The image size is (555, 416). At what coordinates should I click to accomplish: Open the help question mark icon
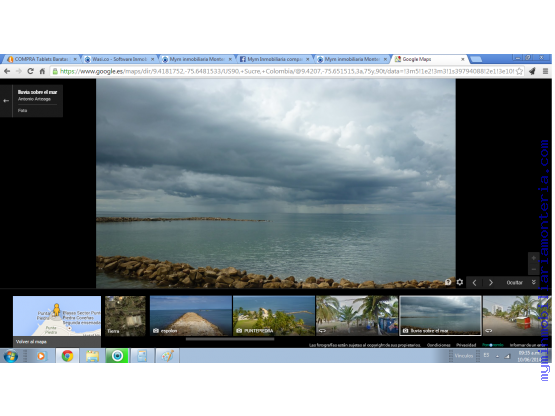(x=448, y=282)
